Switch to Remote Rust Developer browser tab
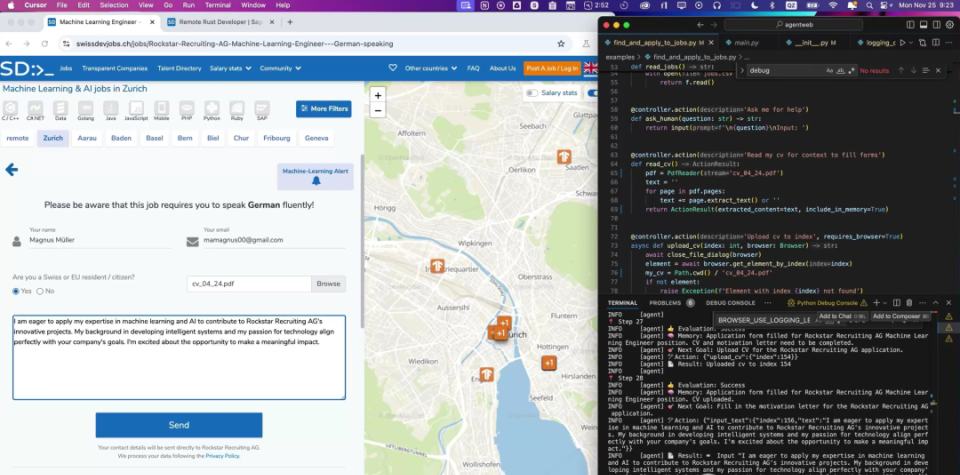960x475 pixels. point(219,22)
